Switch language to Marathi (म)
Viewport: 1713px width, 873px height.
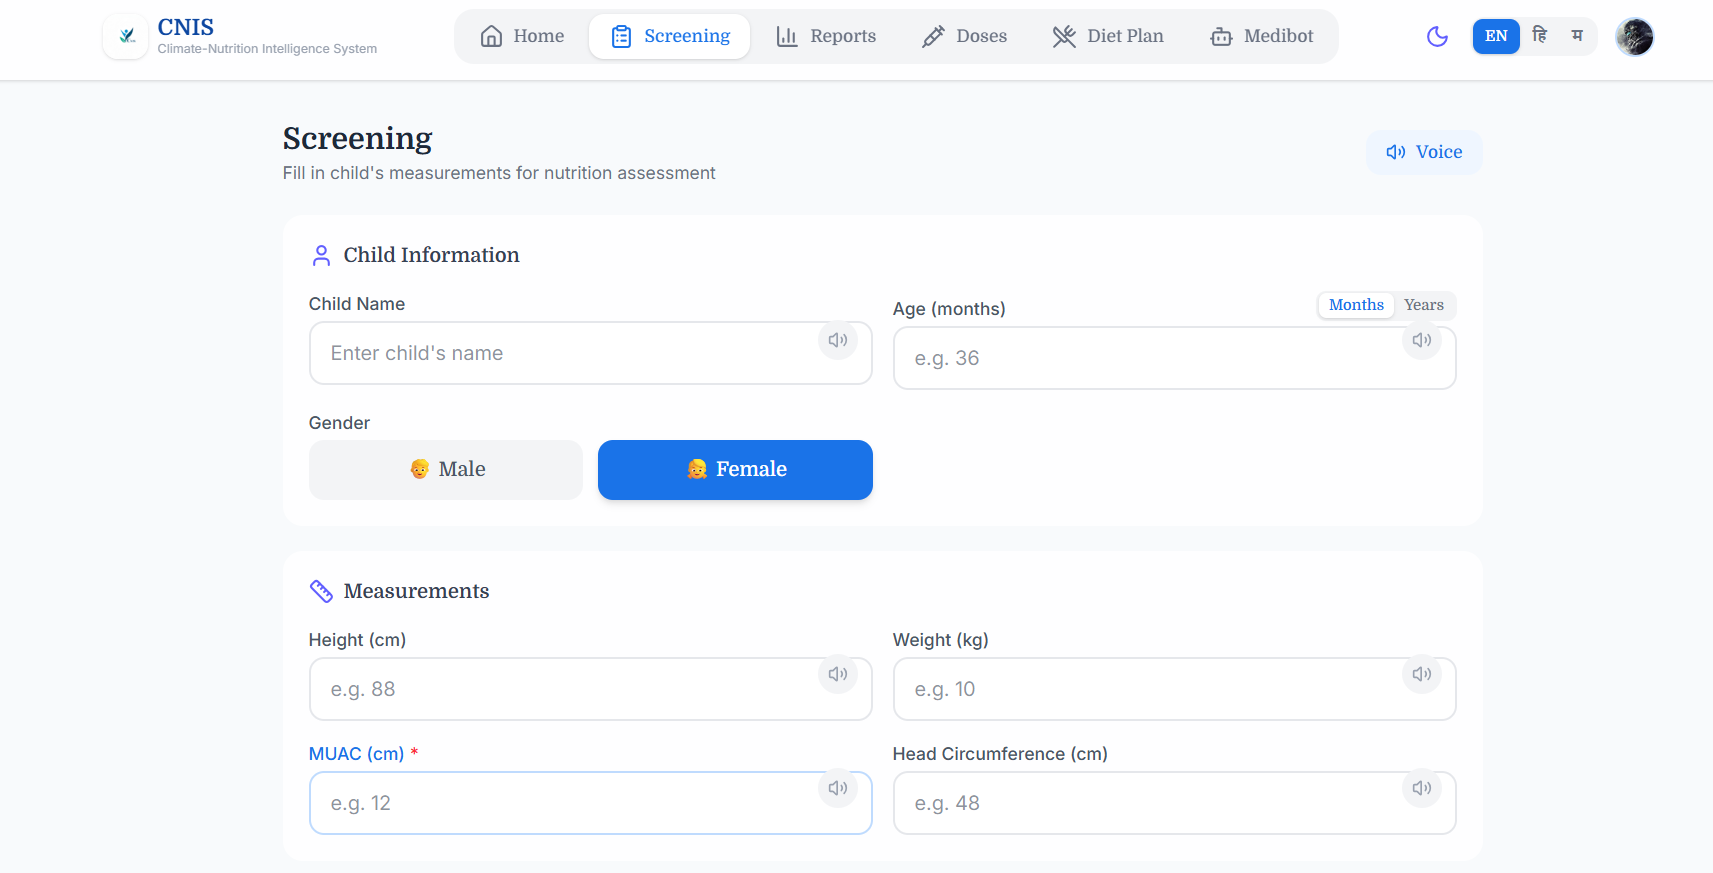(x=1577, y=36)
